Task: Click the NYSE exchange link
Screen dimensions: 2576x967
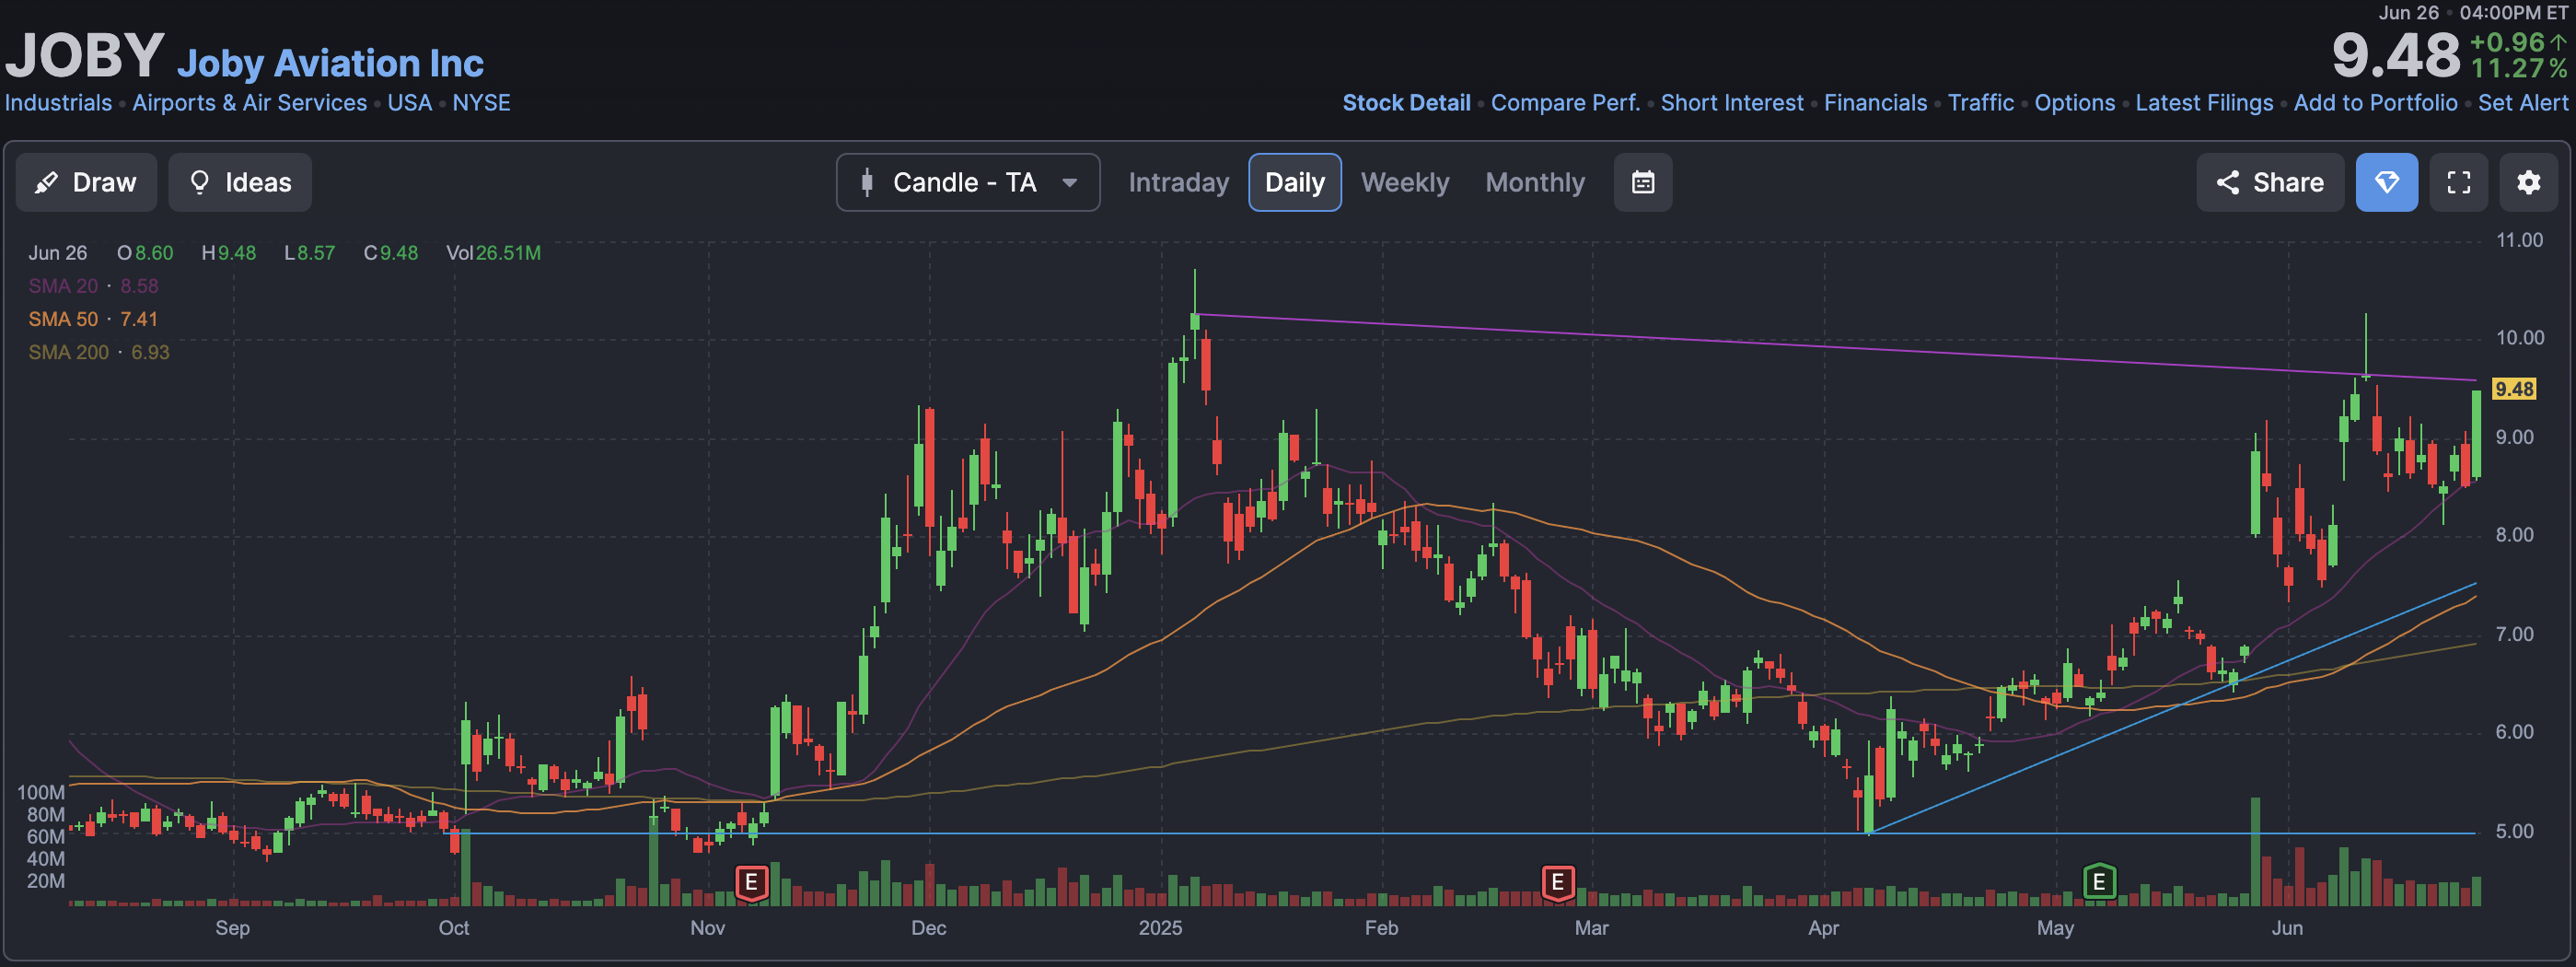Action: point(481,102)
